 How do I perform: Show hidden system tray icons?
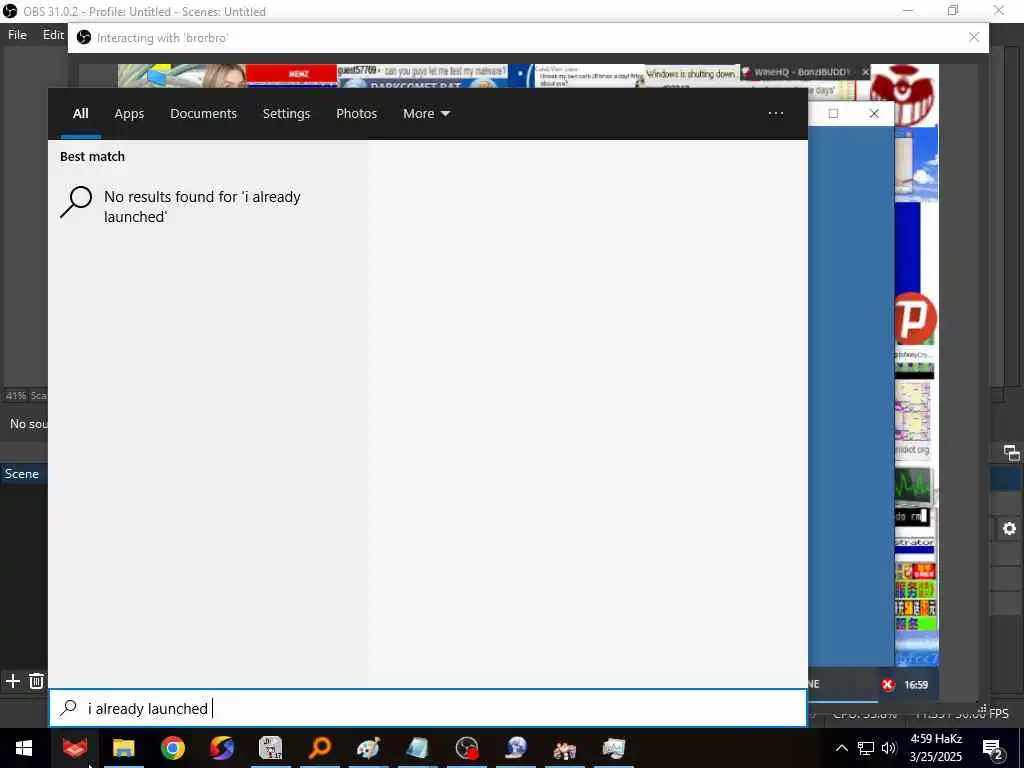(x=841, y=748)
